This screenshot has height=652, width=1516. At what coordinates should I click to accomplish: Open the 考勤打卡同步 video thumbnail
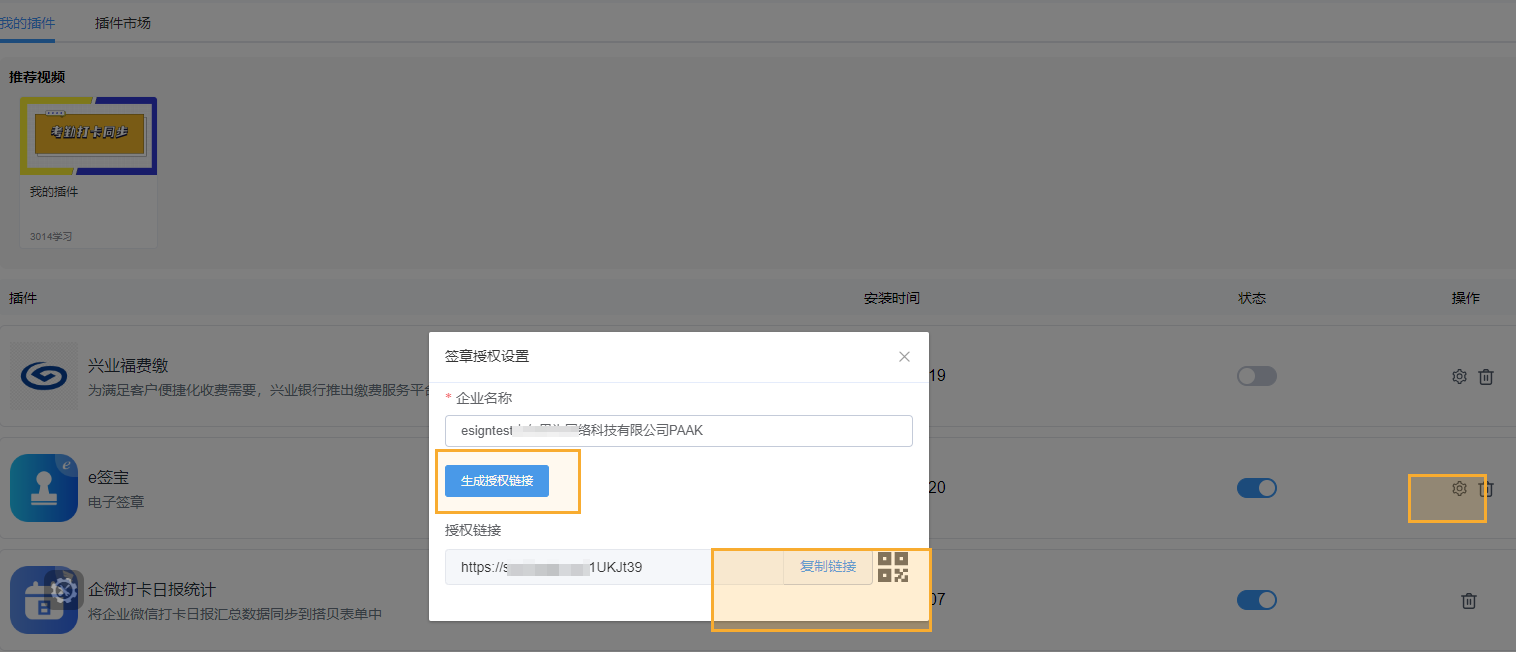[x=88, y=135]
